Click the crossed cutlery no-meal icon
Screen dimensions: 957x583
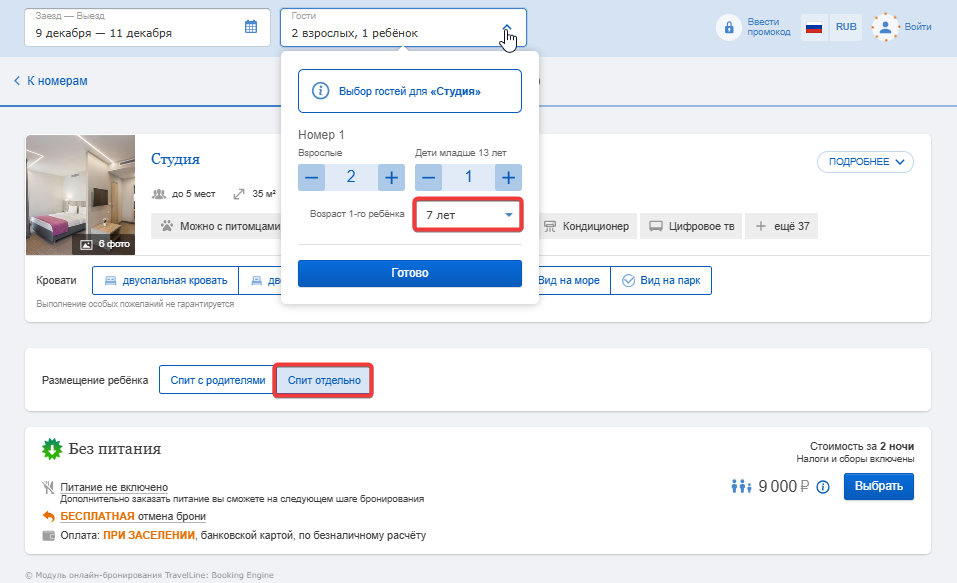tap(48, 487)
